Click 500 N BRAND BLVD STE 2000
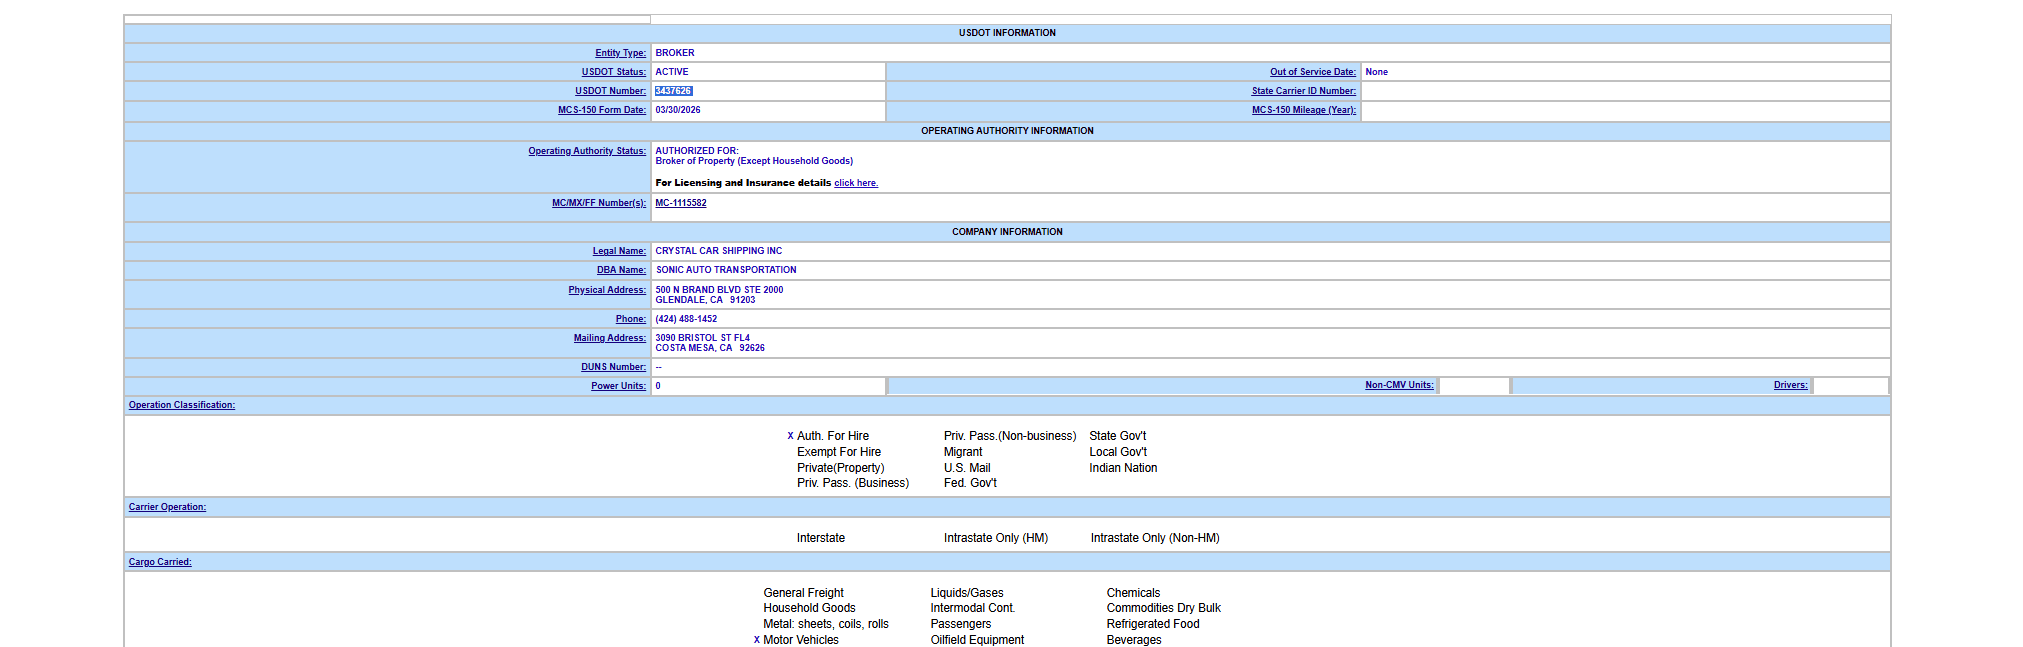 coord(719,290)
